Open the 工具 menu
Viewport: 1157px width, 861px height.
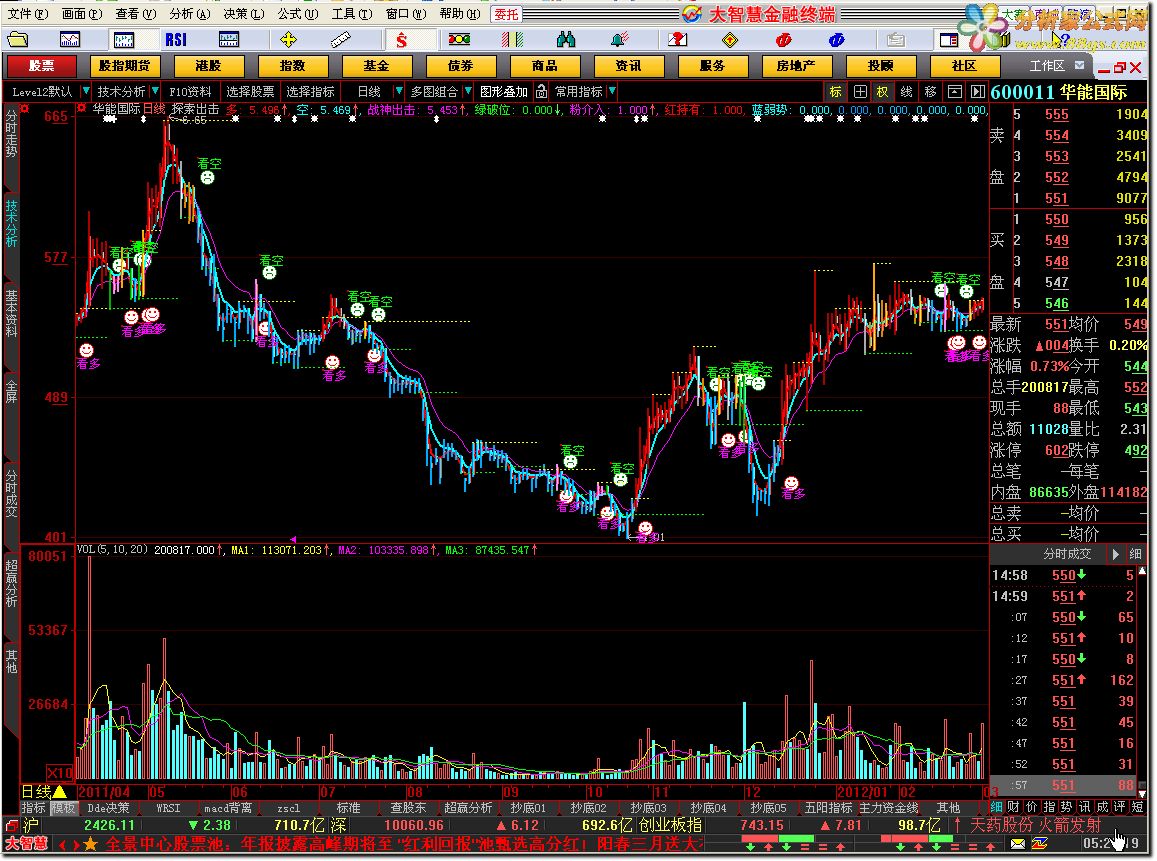pos(351,14)
